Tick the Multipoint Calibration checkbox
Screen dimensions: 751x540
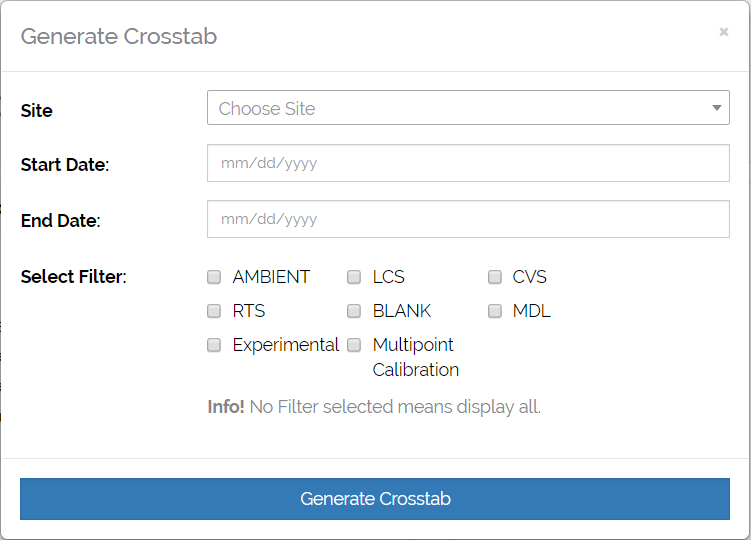tap(354, 345)
